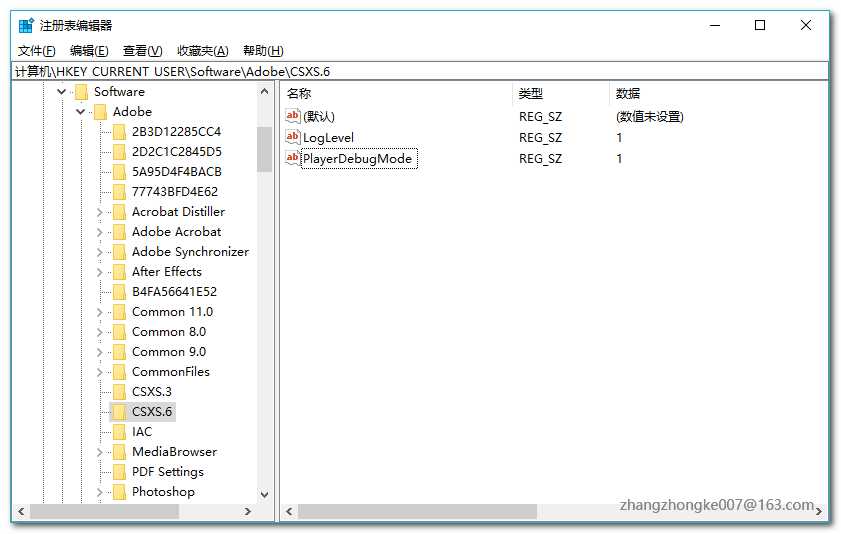Viewport: 841px width, 534px height.
Task: Click the B4FA56641E52 folder icon
Action: [119, 292]
